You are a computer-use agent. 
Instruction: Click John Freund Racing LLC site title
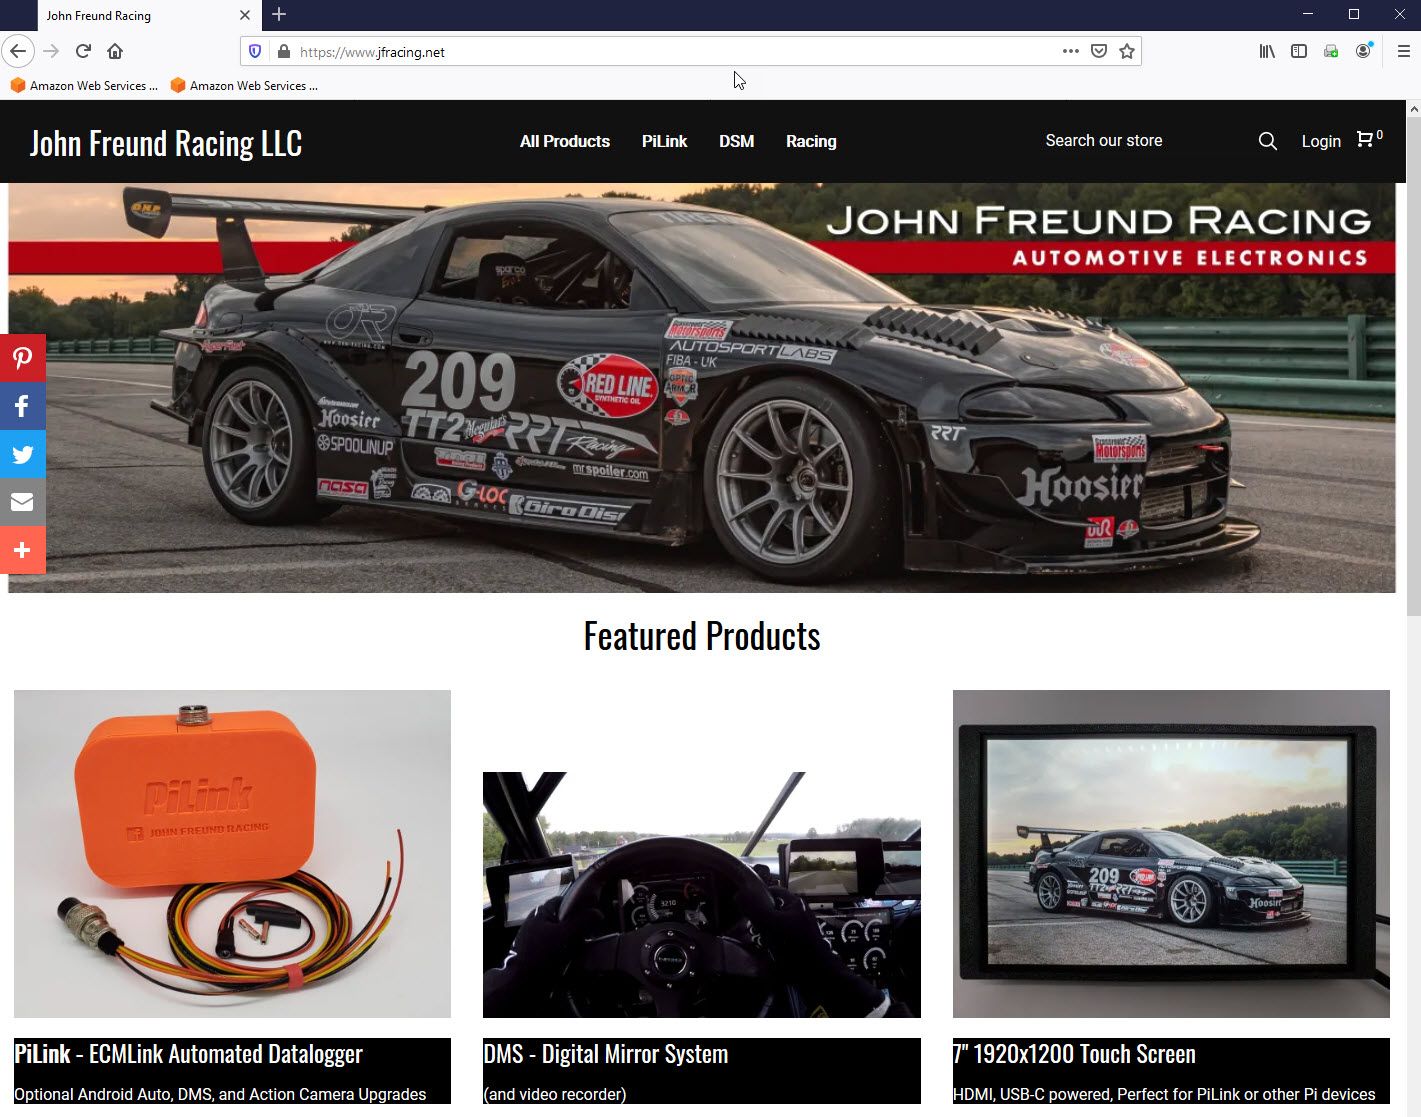tap(166, 143)
